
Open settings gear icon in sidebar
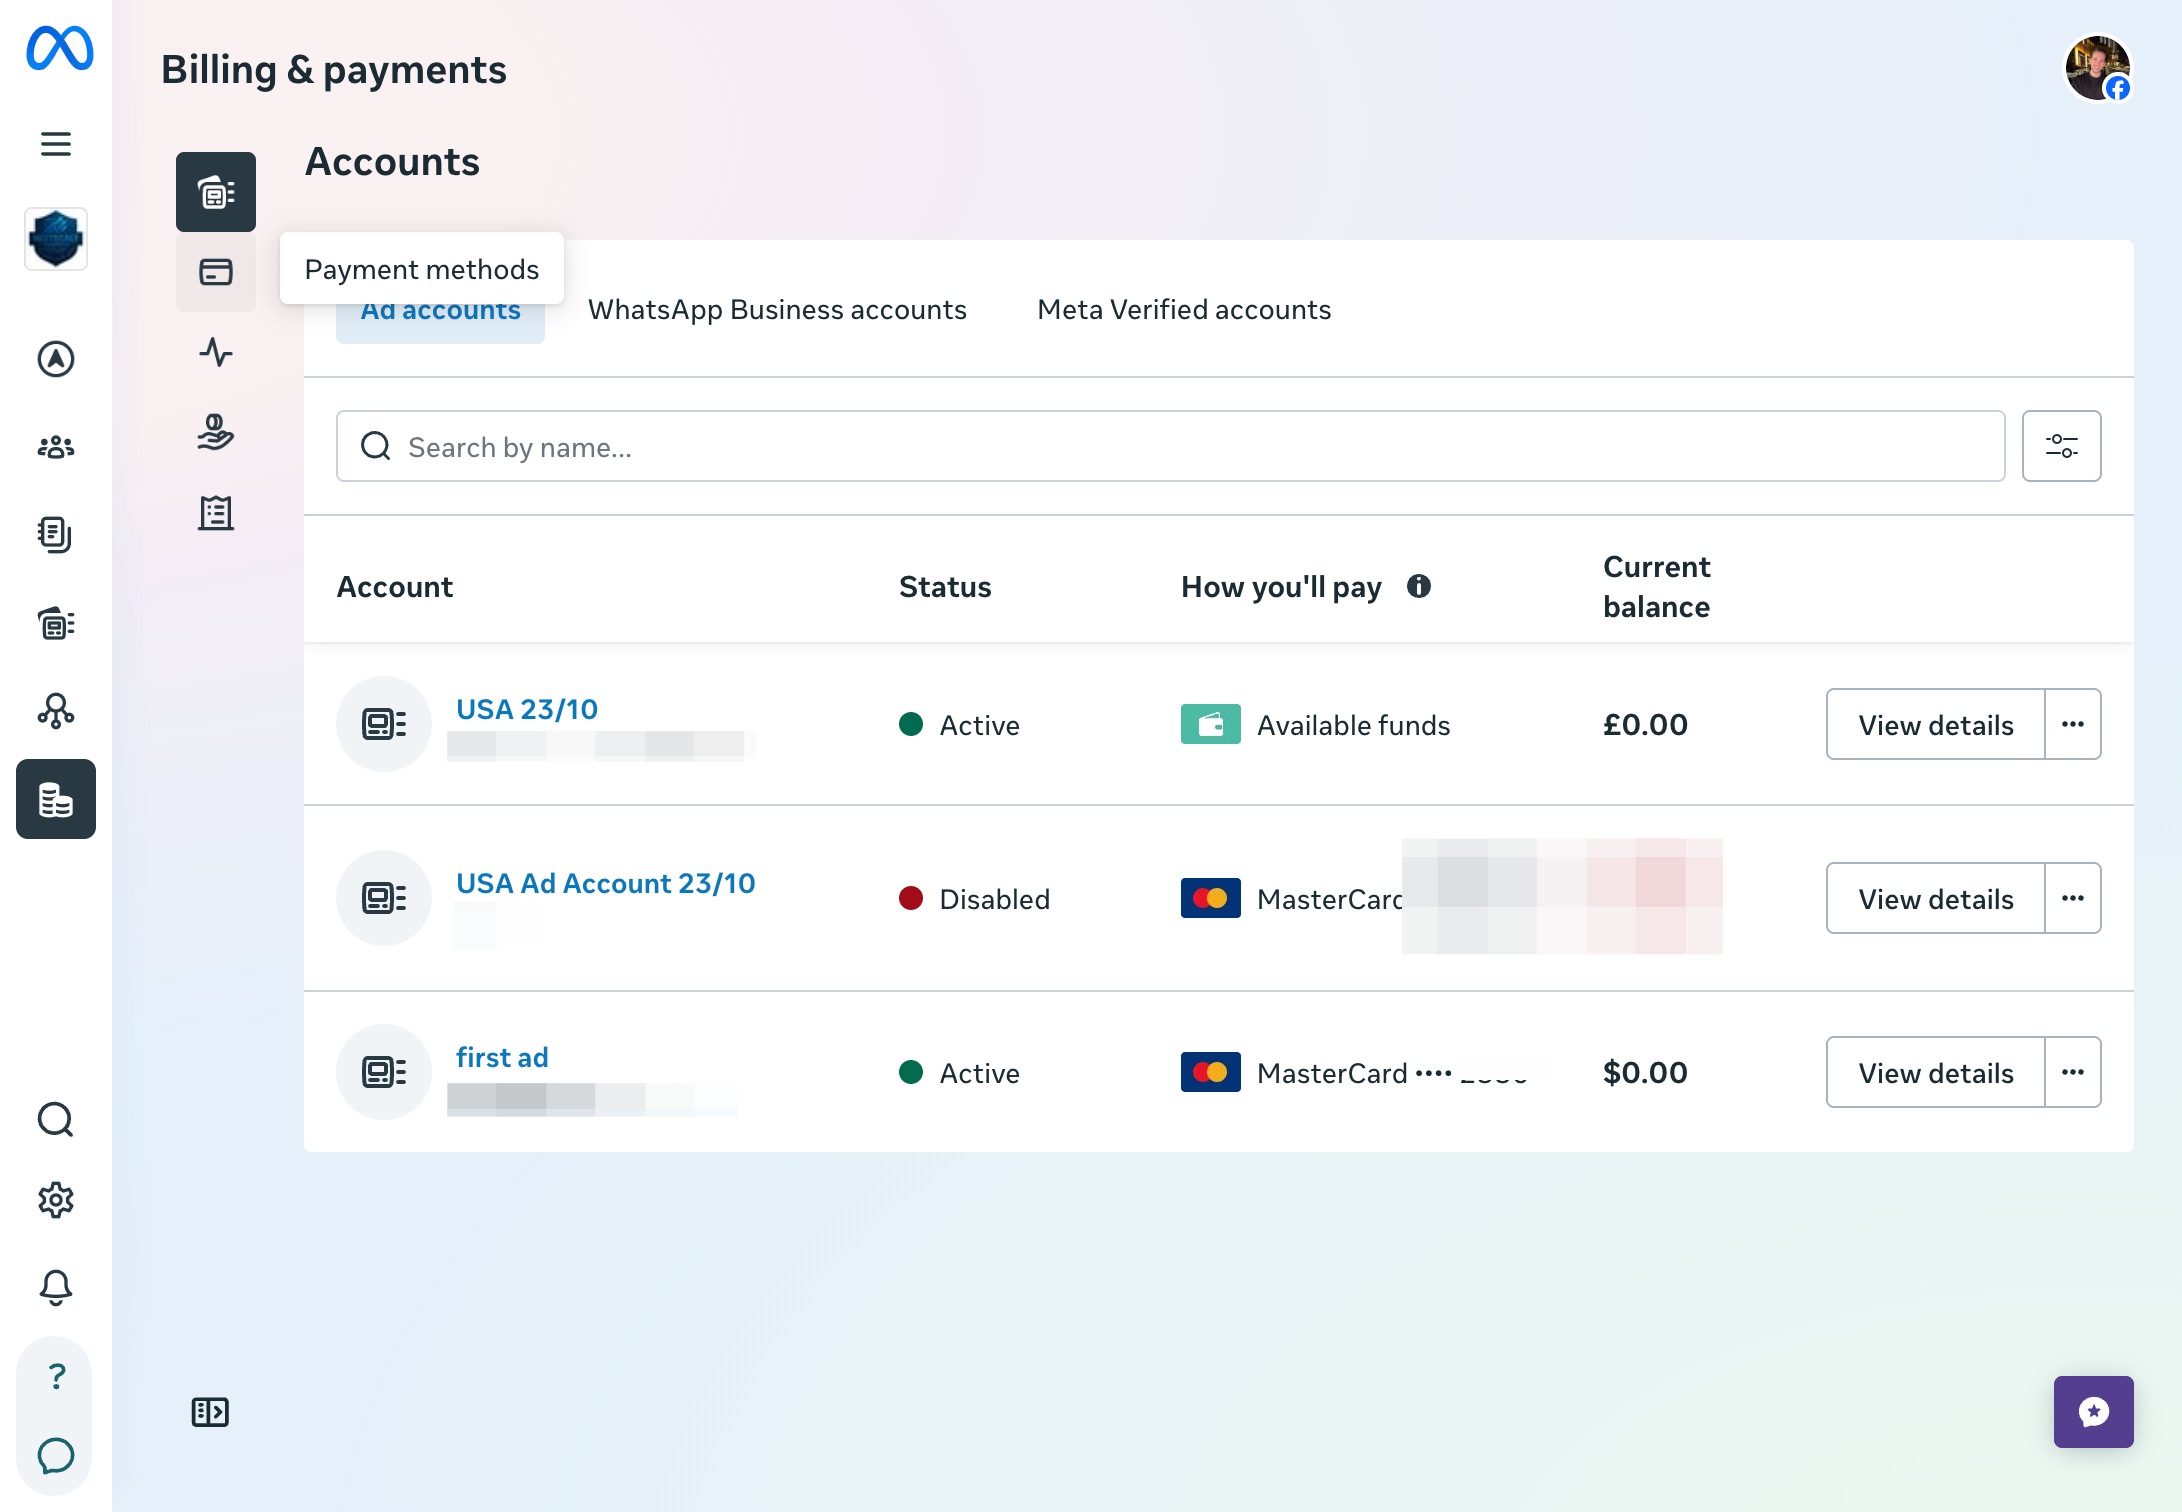tap(56, 1200)
